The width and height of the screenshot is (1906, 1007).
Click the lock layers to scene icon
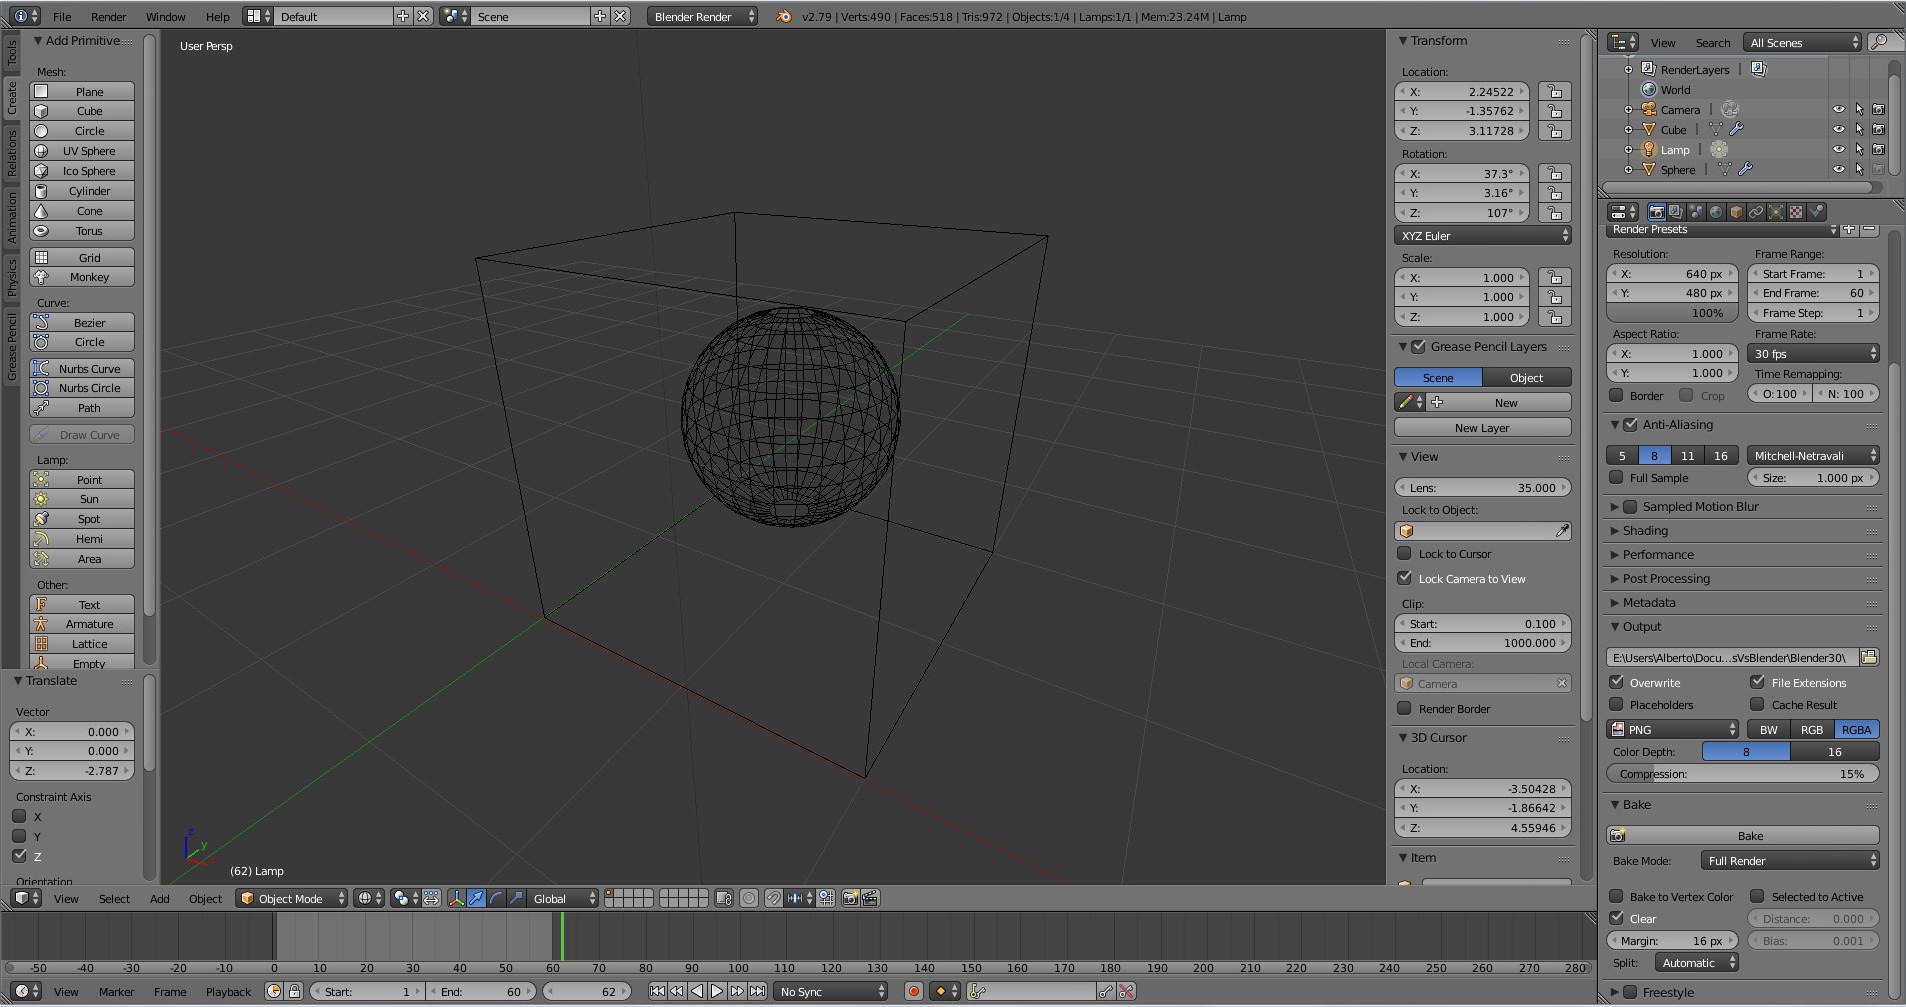click(724, 898)
